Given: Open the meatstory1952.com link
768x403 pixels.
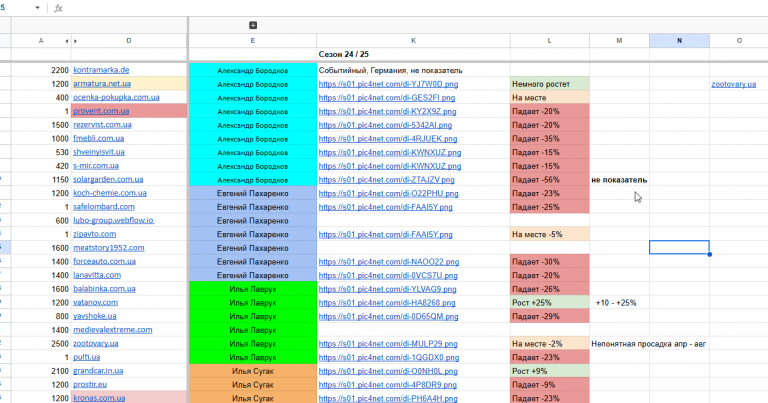Looking at the screenshot, I should tap(109, 248).
